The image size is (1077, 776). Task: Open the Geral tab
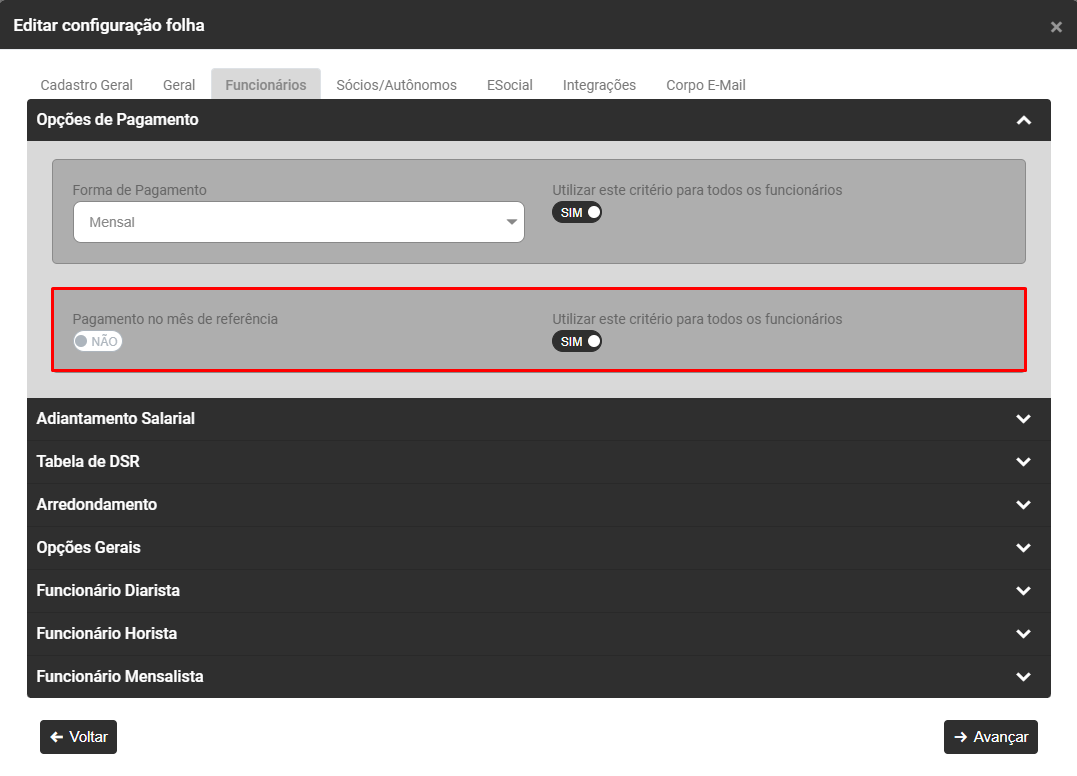click(x=179, y=85)
